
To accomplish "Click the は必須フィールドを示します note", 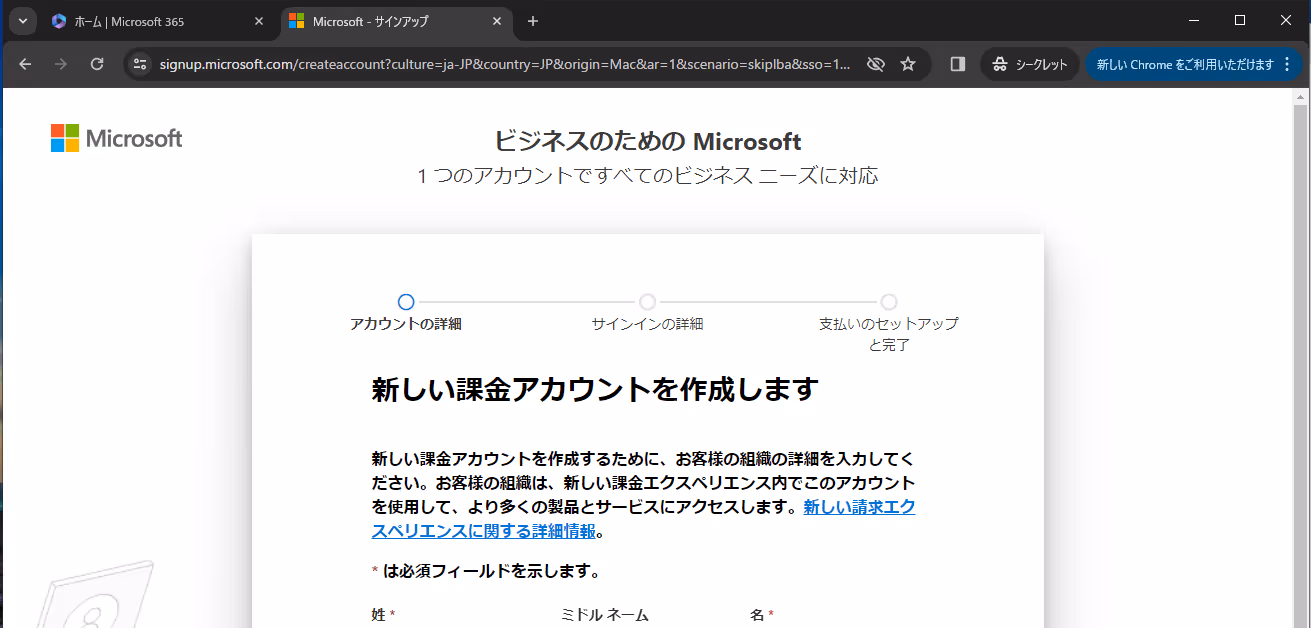I will [x=486, y=572].
